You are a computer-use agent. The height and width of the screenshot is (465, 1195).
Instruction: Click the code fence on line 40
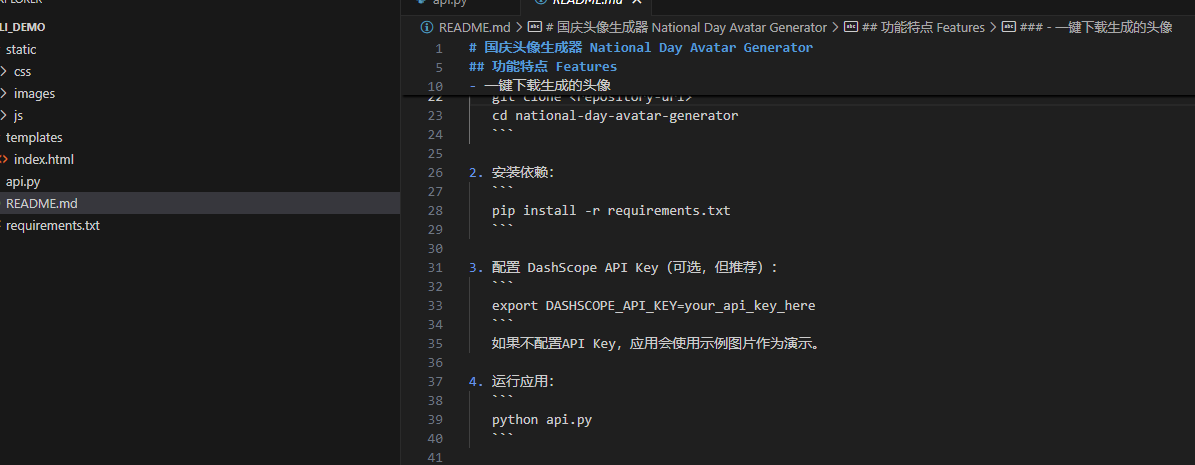(502, 437)
